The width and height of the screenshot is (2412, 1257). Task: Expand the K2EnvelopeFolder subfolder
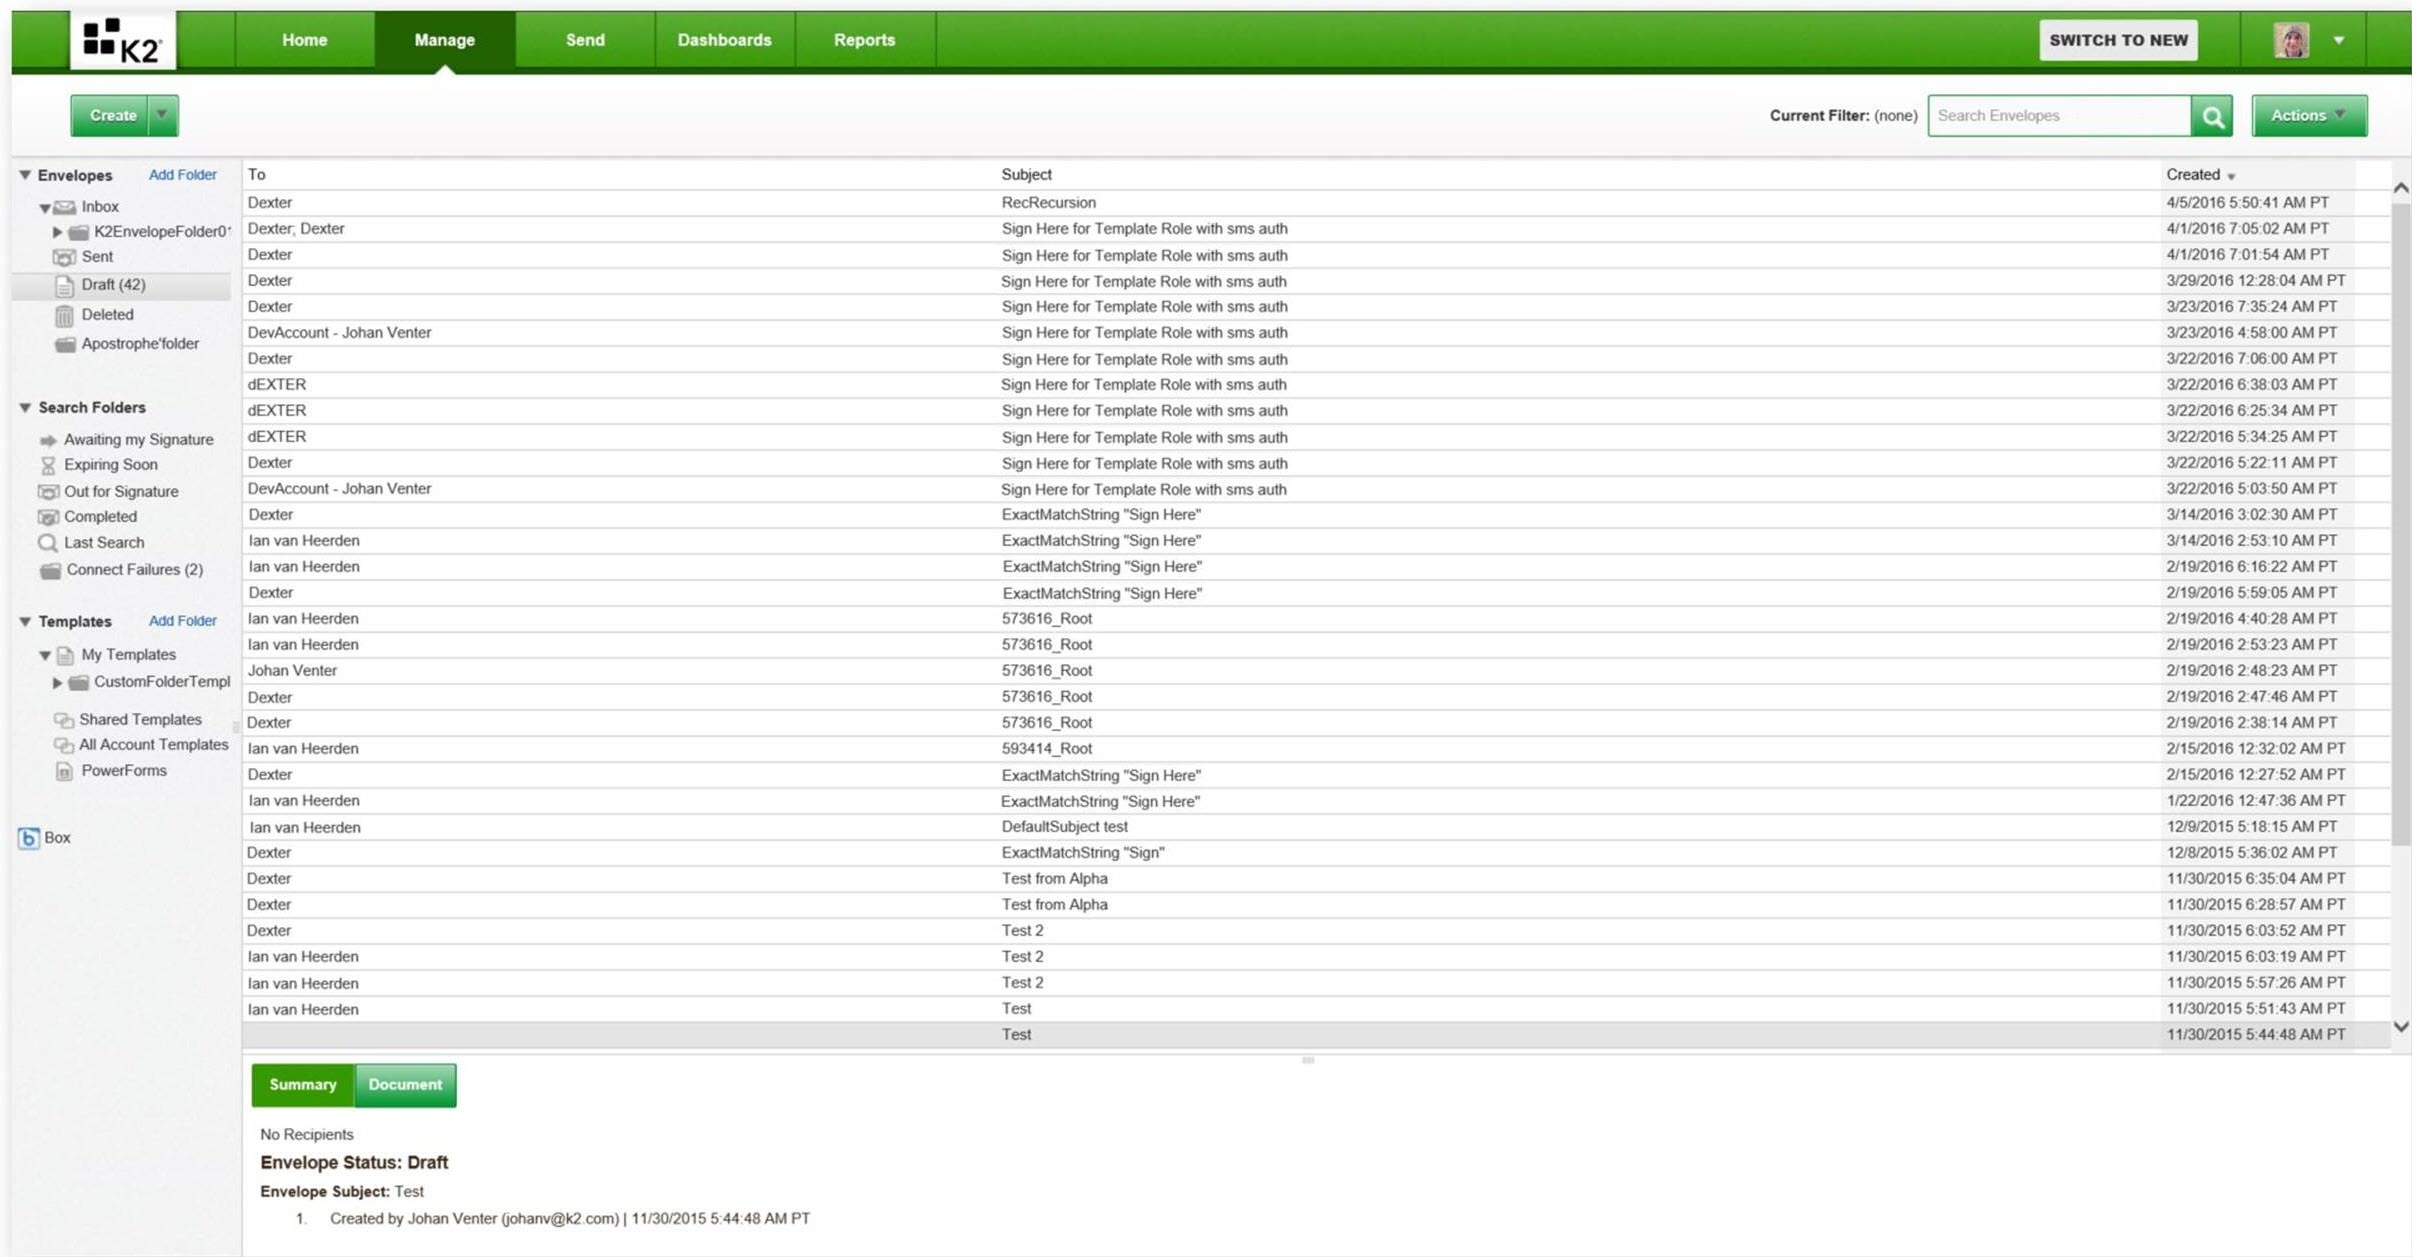tap(57, 232)
